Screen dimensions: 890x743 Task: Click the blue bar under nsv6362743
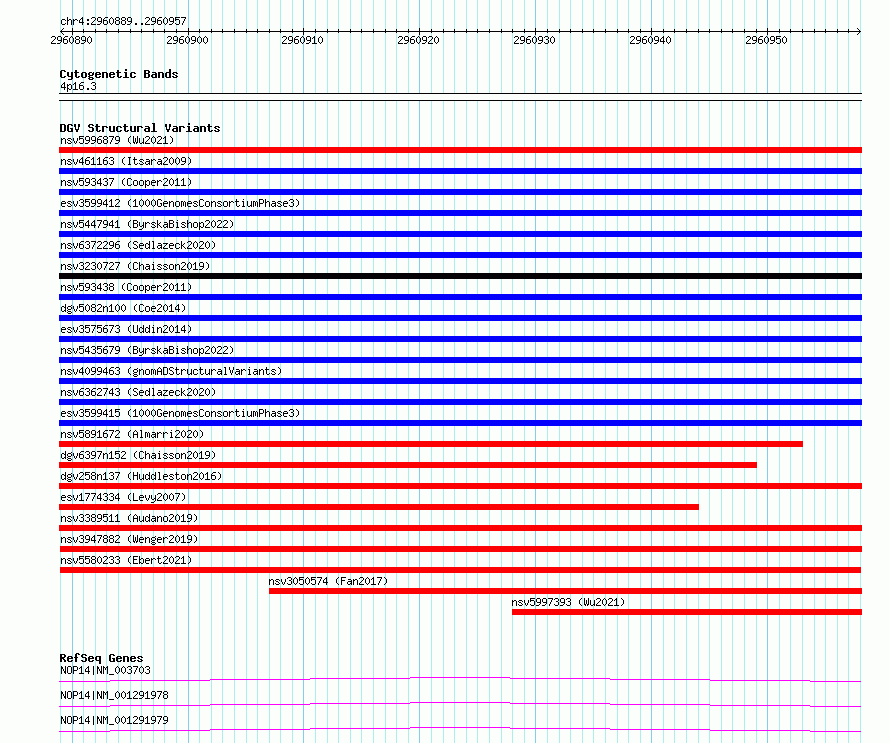pyautogui.click(x=460, y=402)
